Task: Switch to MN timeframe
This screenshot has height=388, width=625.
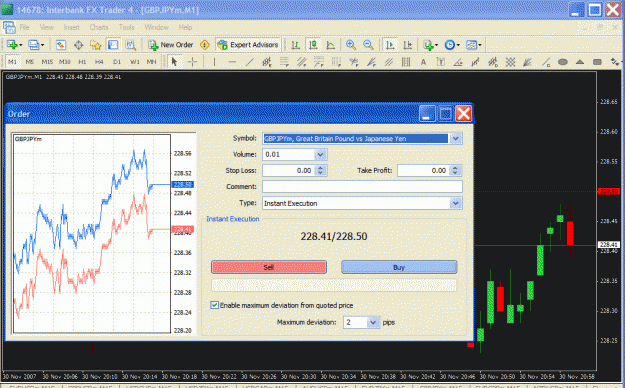Action: 151,62
